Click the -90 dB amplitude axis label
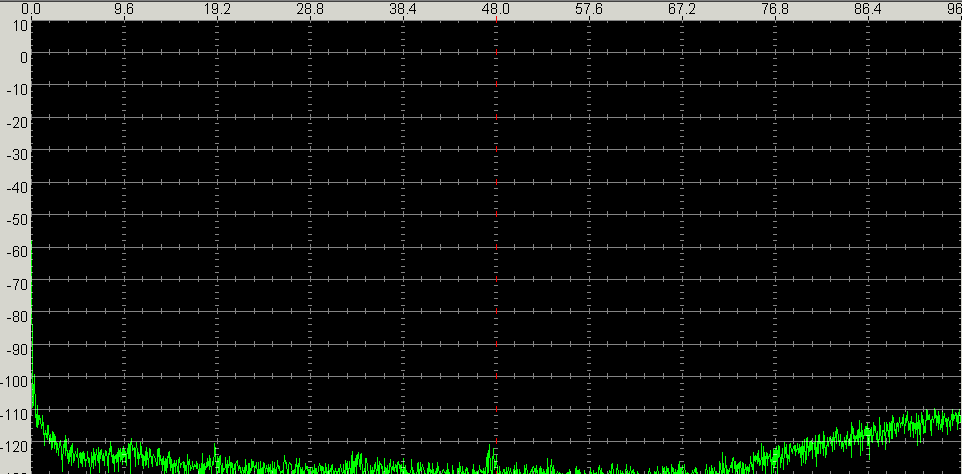Screen dimensions: 962x474 click(x=17, y=352)
